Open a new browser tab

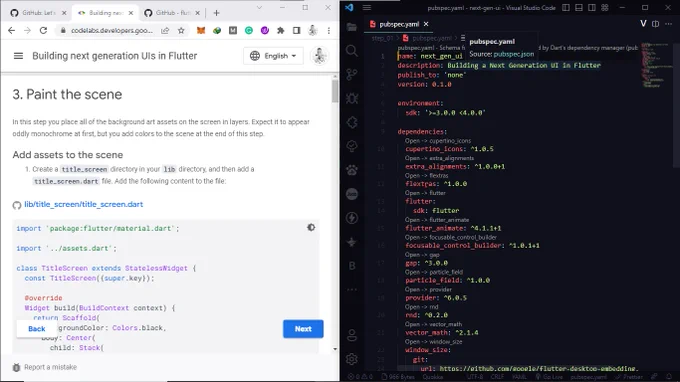coord(216,13)
